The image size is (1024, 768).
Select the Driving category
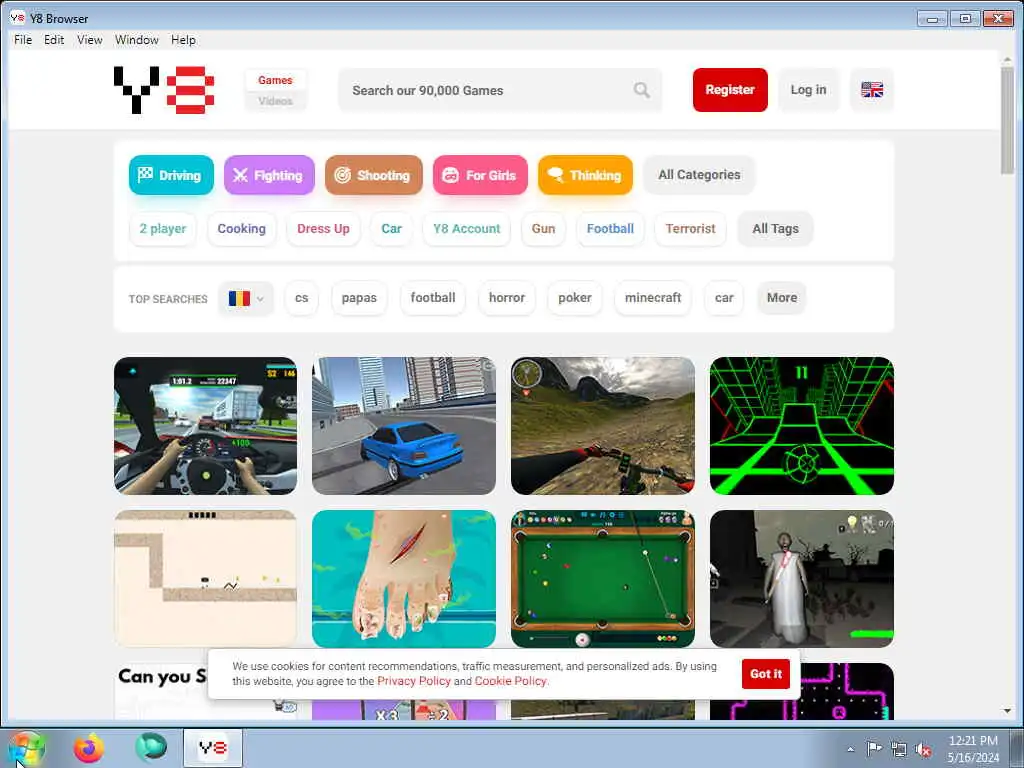[171, 175]
